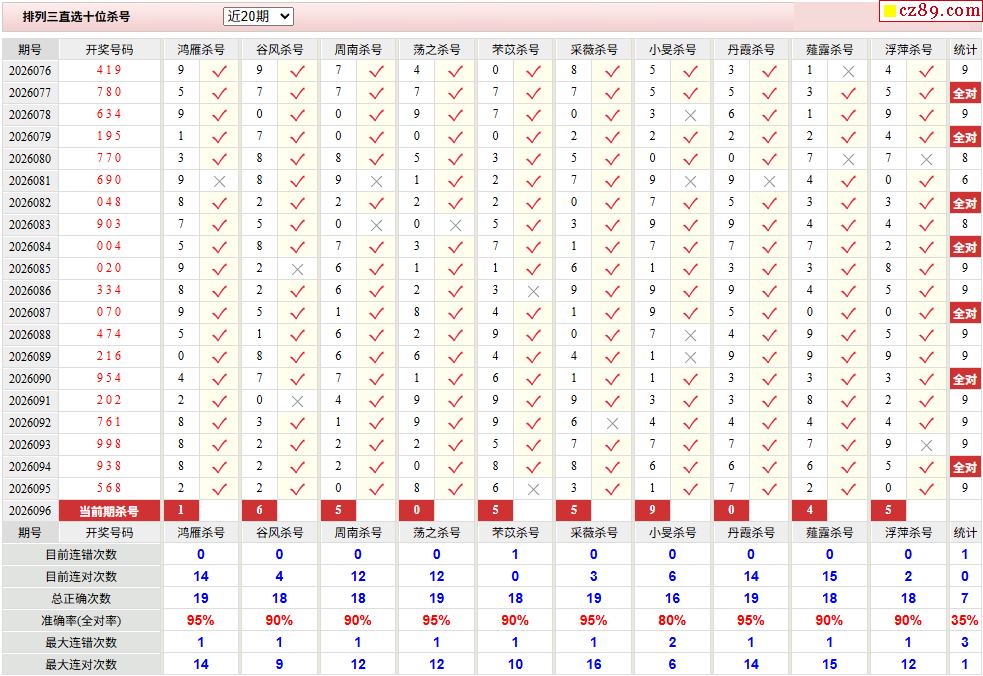The image size is (983, 676).
Task: Click the red checkmark for 丹霞杀号 in row 2026090
Action: [770, 379]
